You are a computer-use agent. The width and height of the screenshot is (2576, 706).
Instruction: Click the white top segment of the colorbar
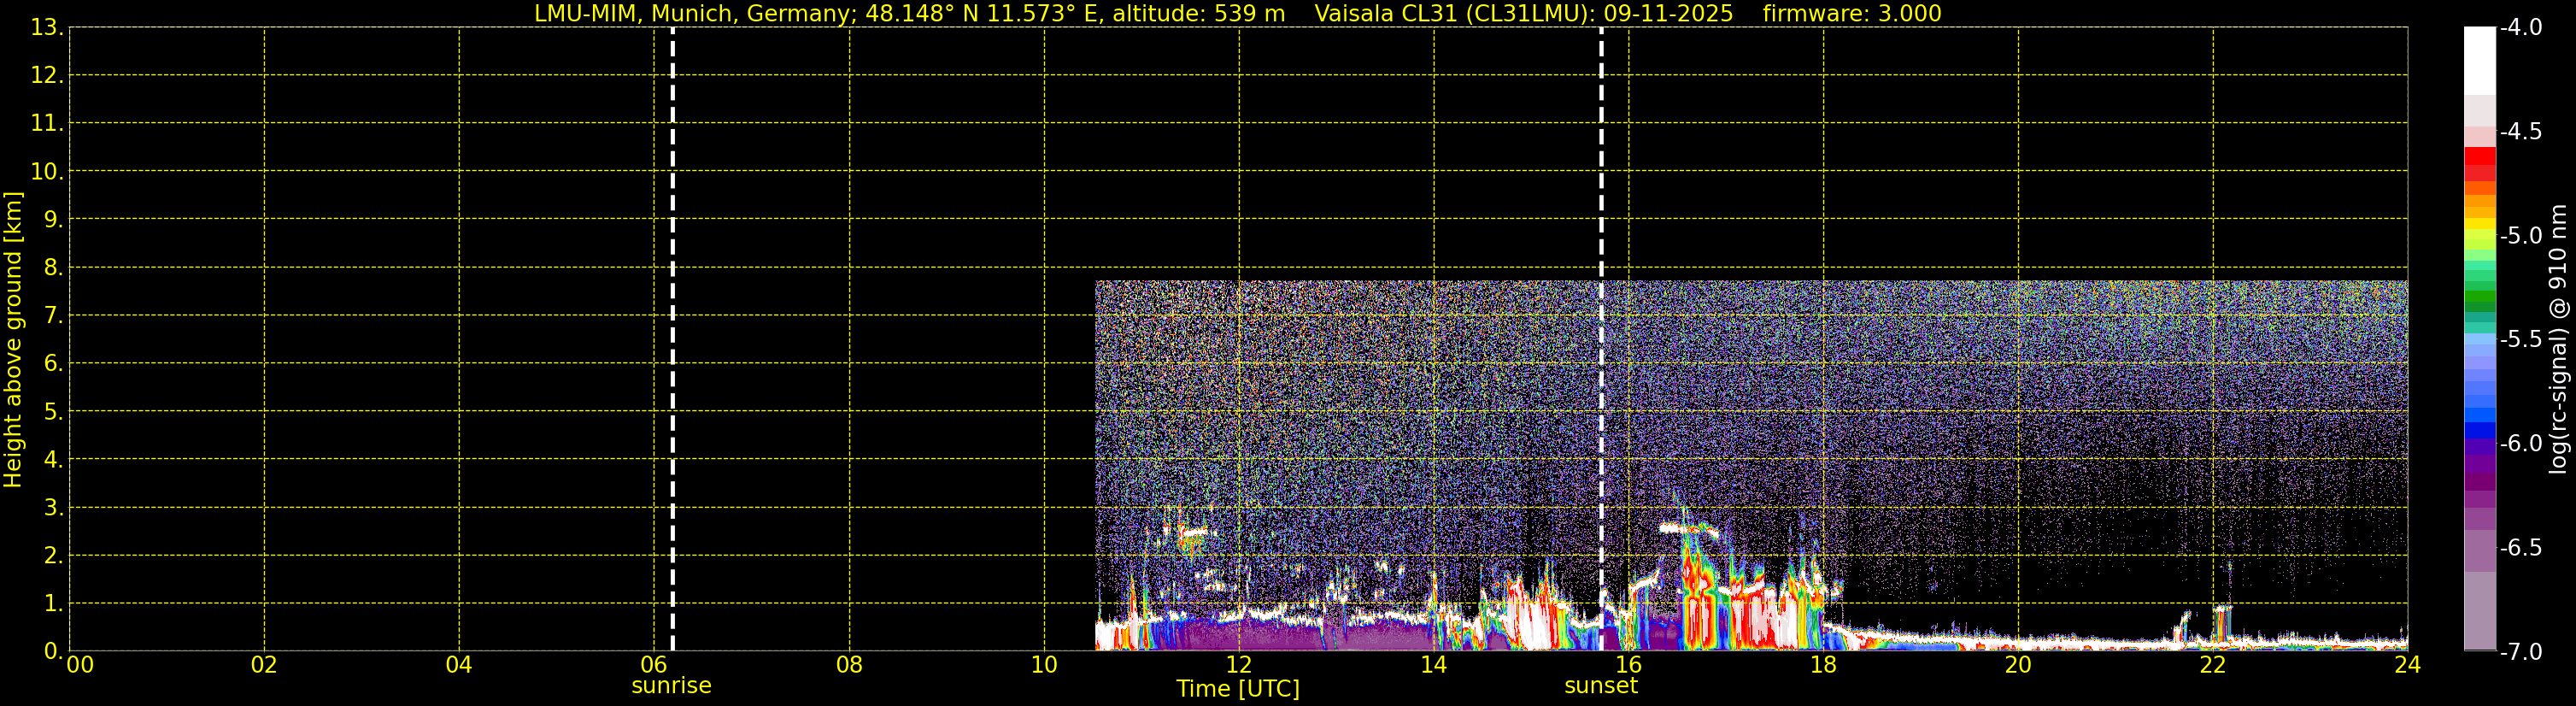point(2480,60)
